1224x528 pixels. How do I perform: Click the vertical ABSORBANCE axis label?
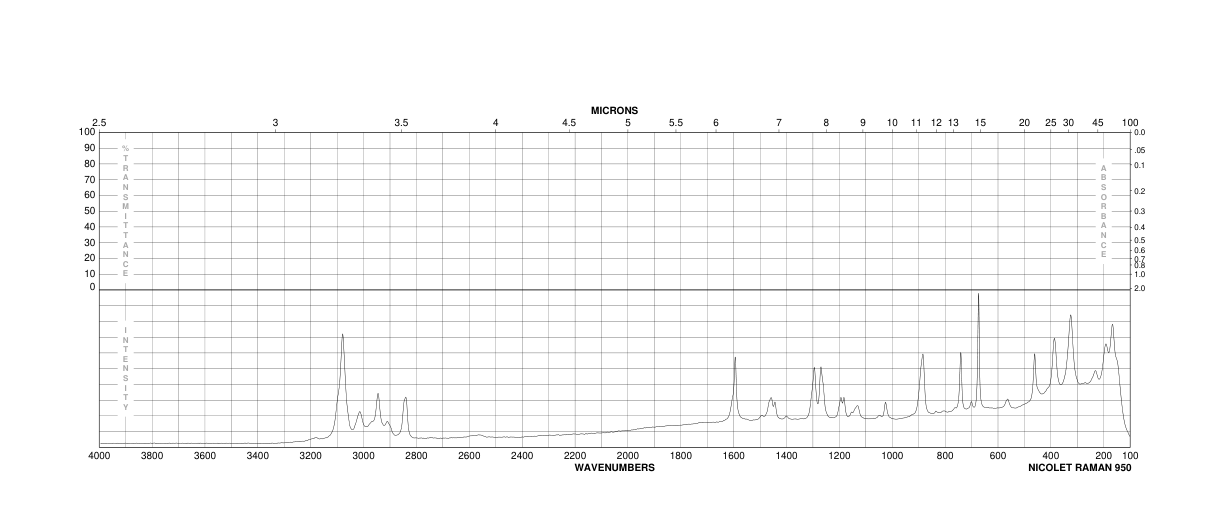1104,211
